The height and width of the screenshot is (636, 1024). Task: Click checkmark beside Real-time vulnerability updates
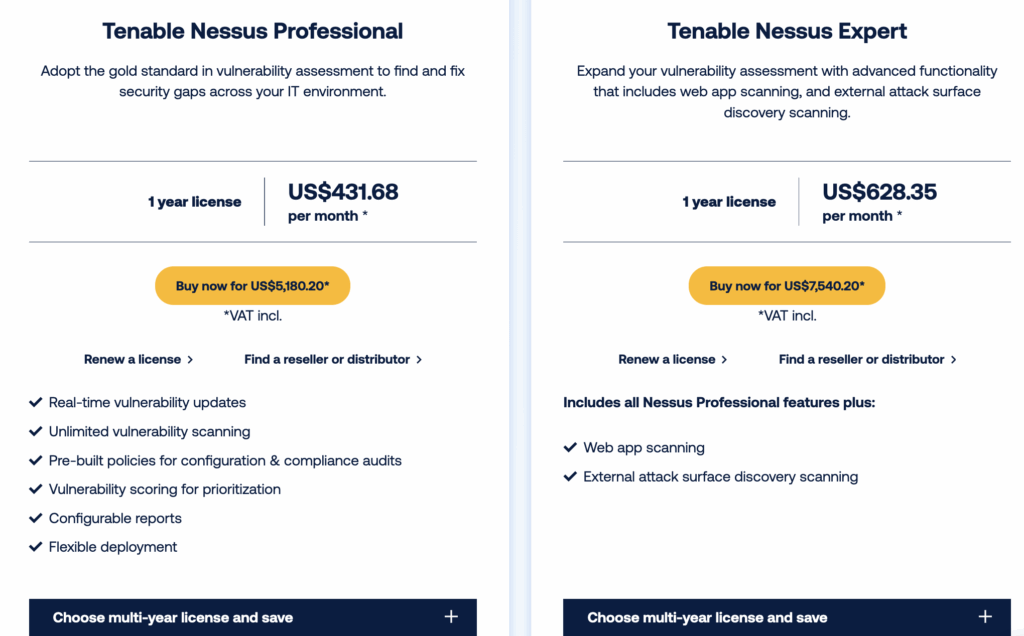(36, 403)
